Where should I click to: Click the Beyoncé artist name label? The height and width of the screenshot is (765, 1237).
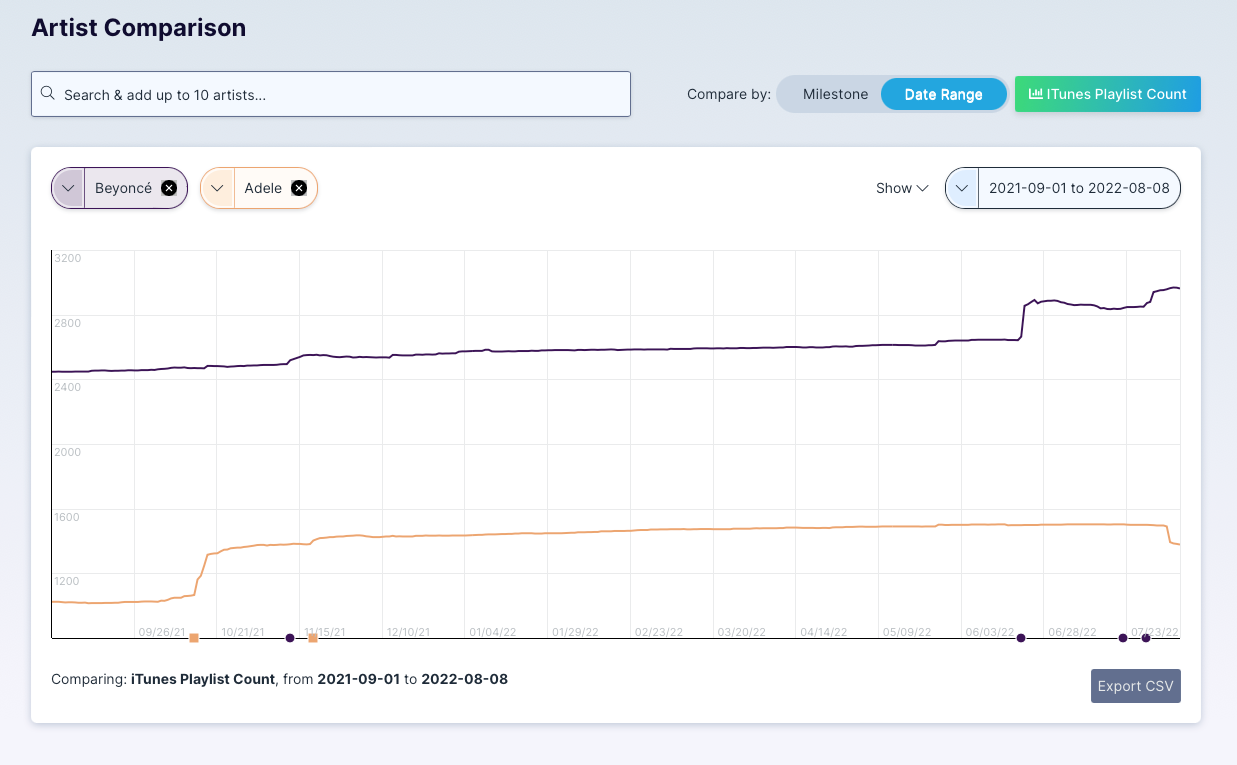[123, 188]
